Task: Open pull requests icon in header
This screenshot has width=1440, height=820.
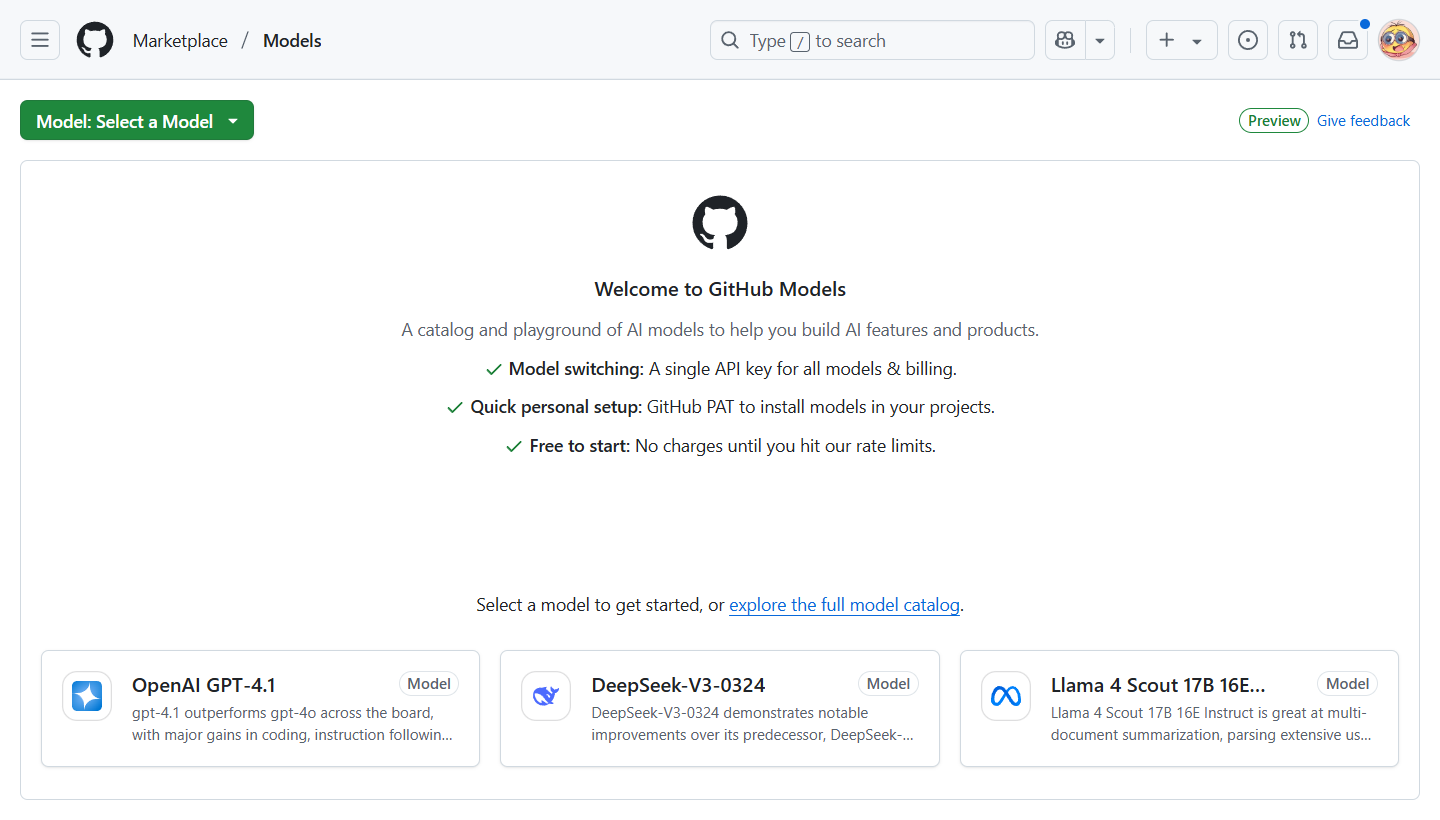Action: (1298, 40)
